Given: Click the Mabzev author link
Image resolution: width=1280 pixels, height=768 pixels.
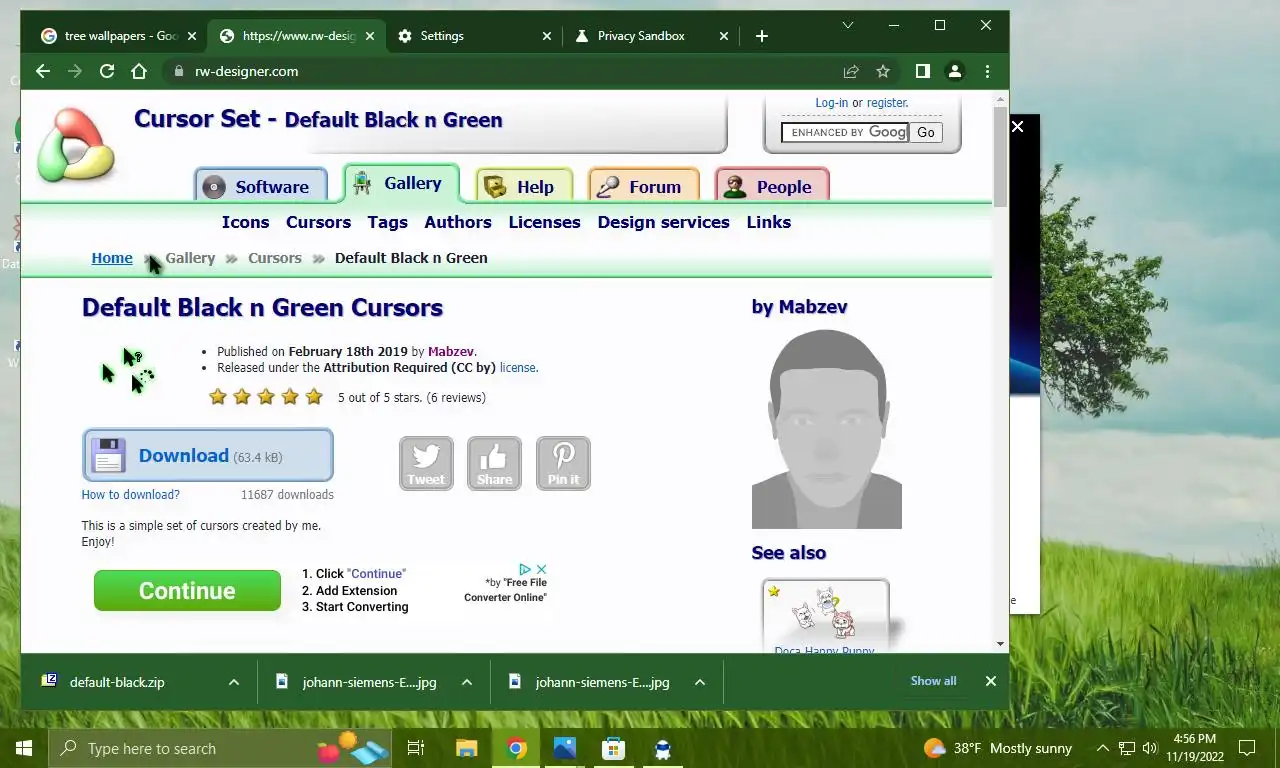Looking at the screenshot, I should pos(451,351).
